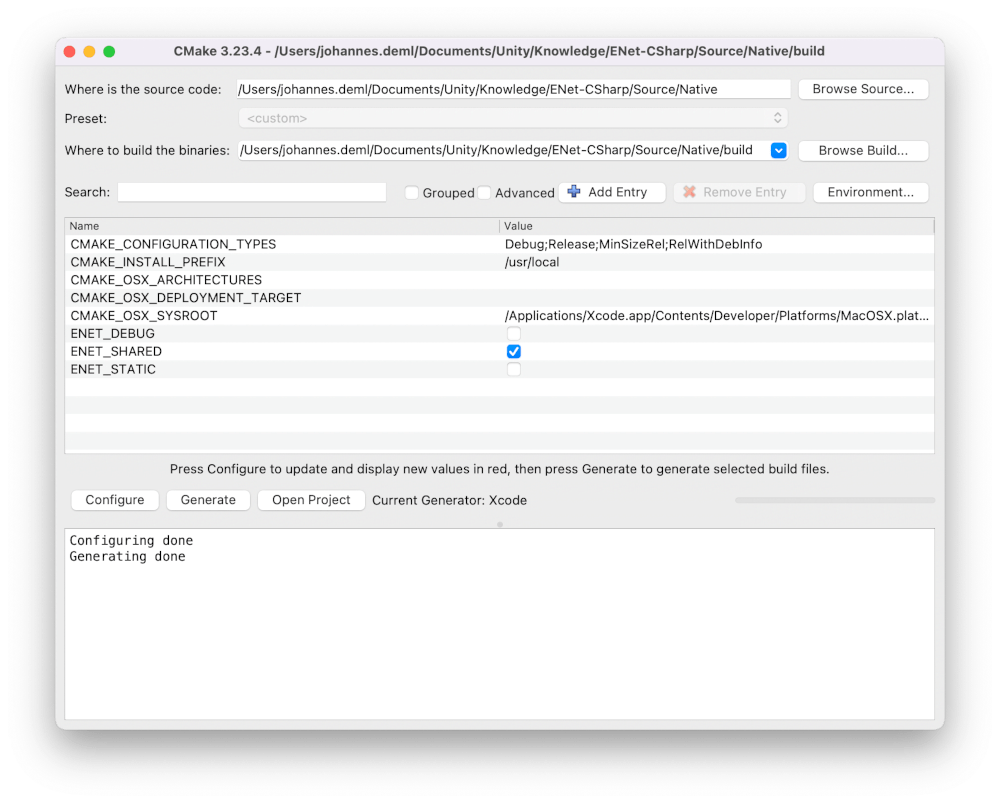Screen dimensions: 1000x803
Task: Open the build path history dropdown arrow
Action: [x=778, y=151]
